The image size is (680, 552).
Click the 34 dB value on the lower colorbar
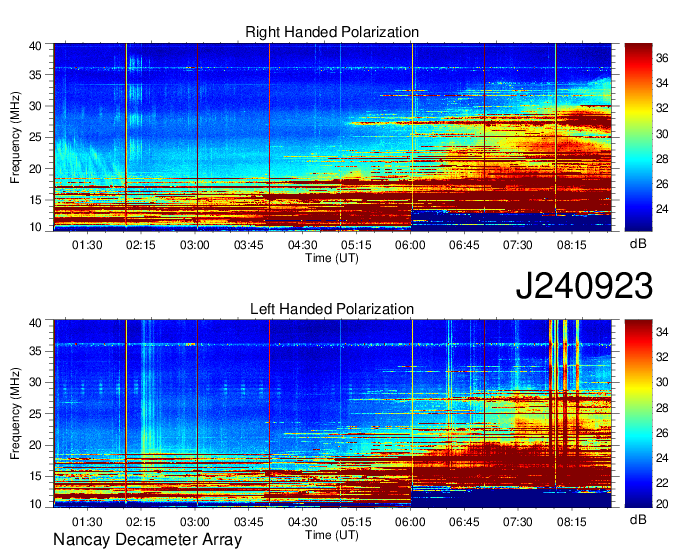point(662,332)
